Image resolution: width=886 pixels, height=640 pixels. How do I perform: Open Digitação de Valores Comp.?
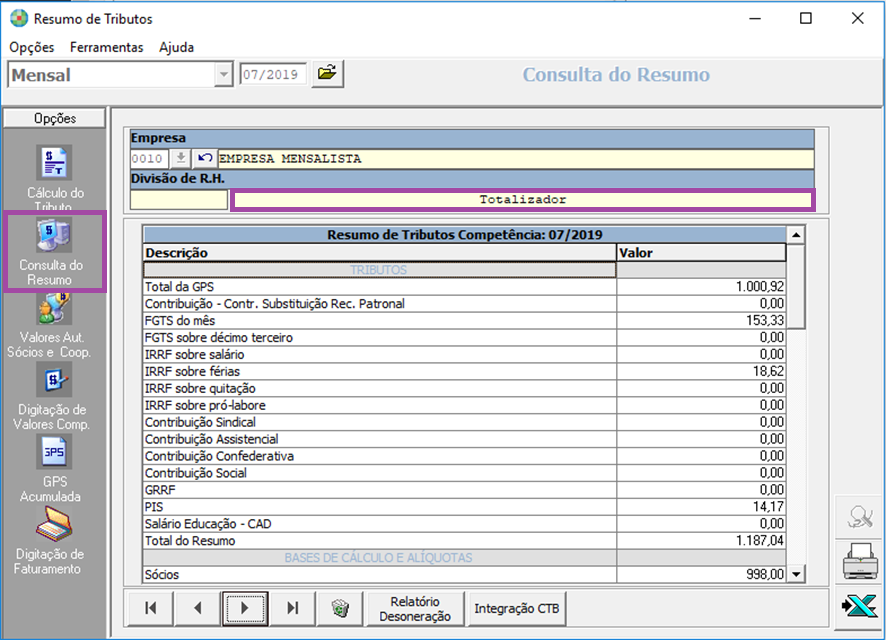(54, 397)
